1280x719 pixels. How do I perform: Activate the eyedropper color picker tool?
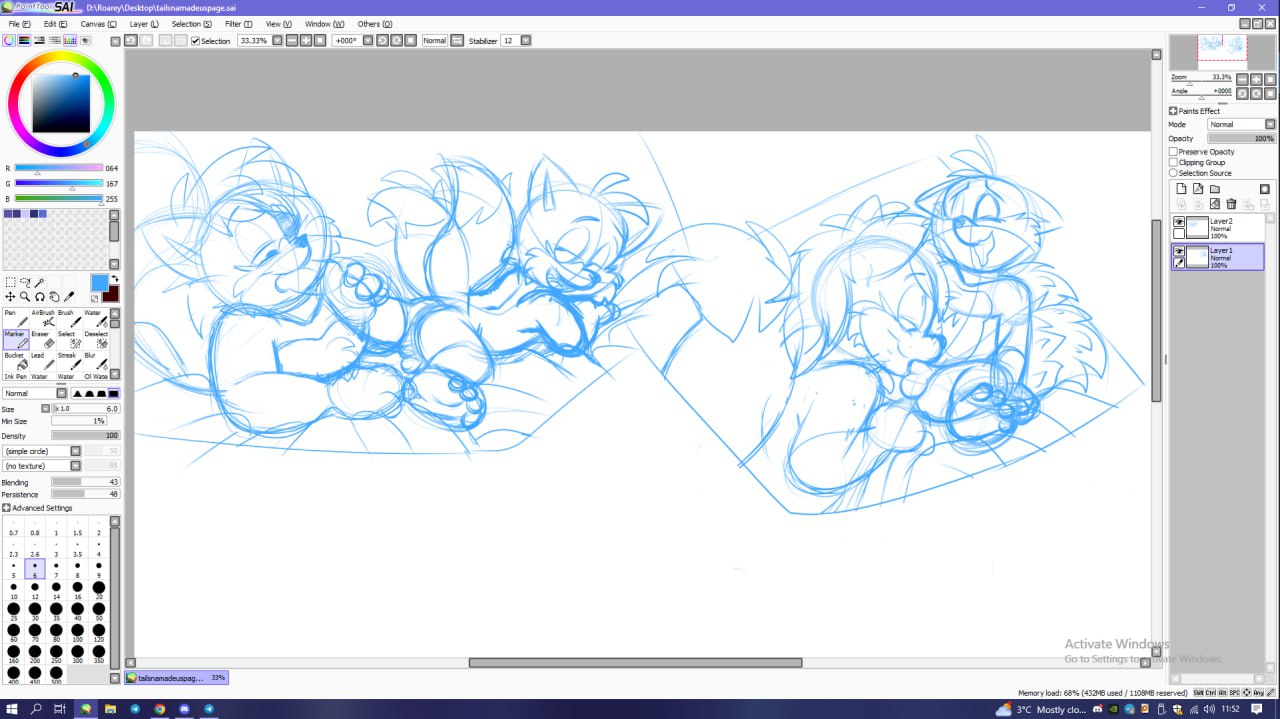pyautogui.click(x=69, y=297)
